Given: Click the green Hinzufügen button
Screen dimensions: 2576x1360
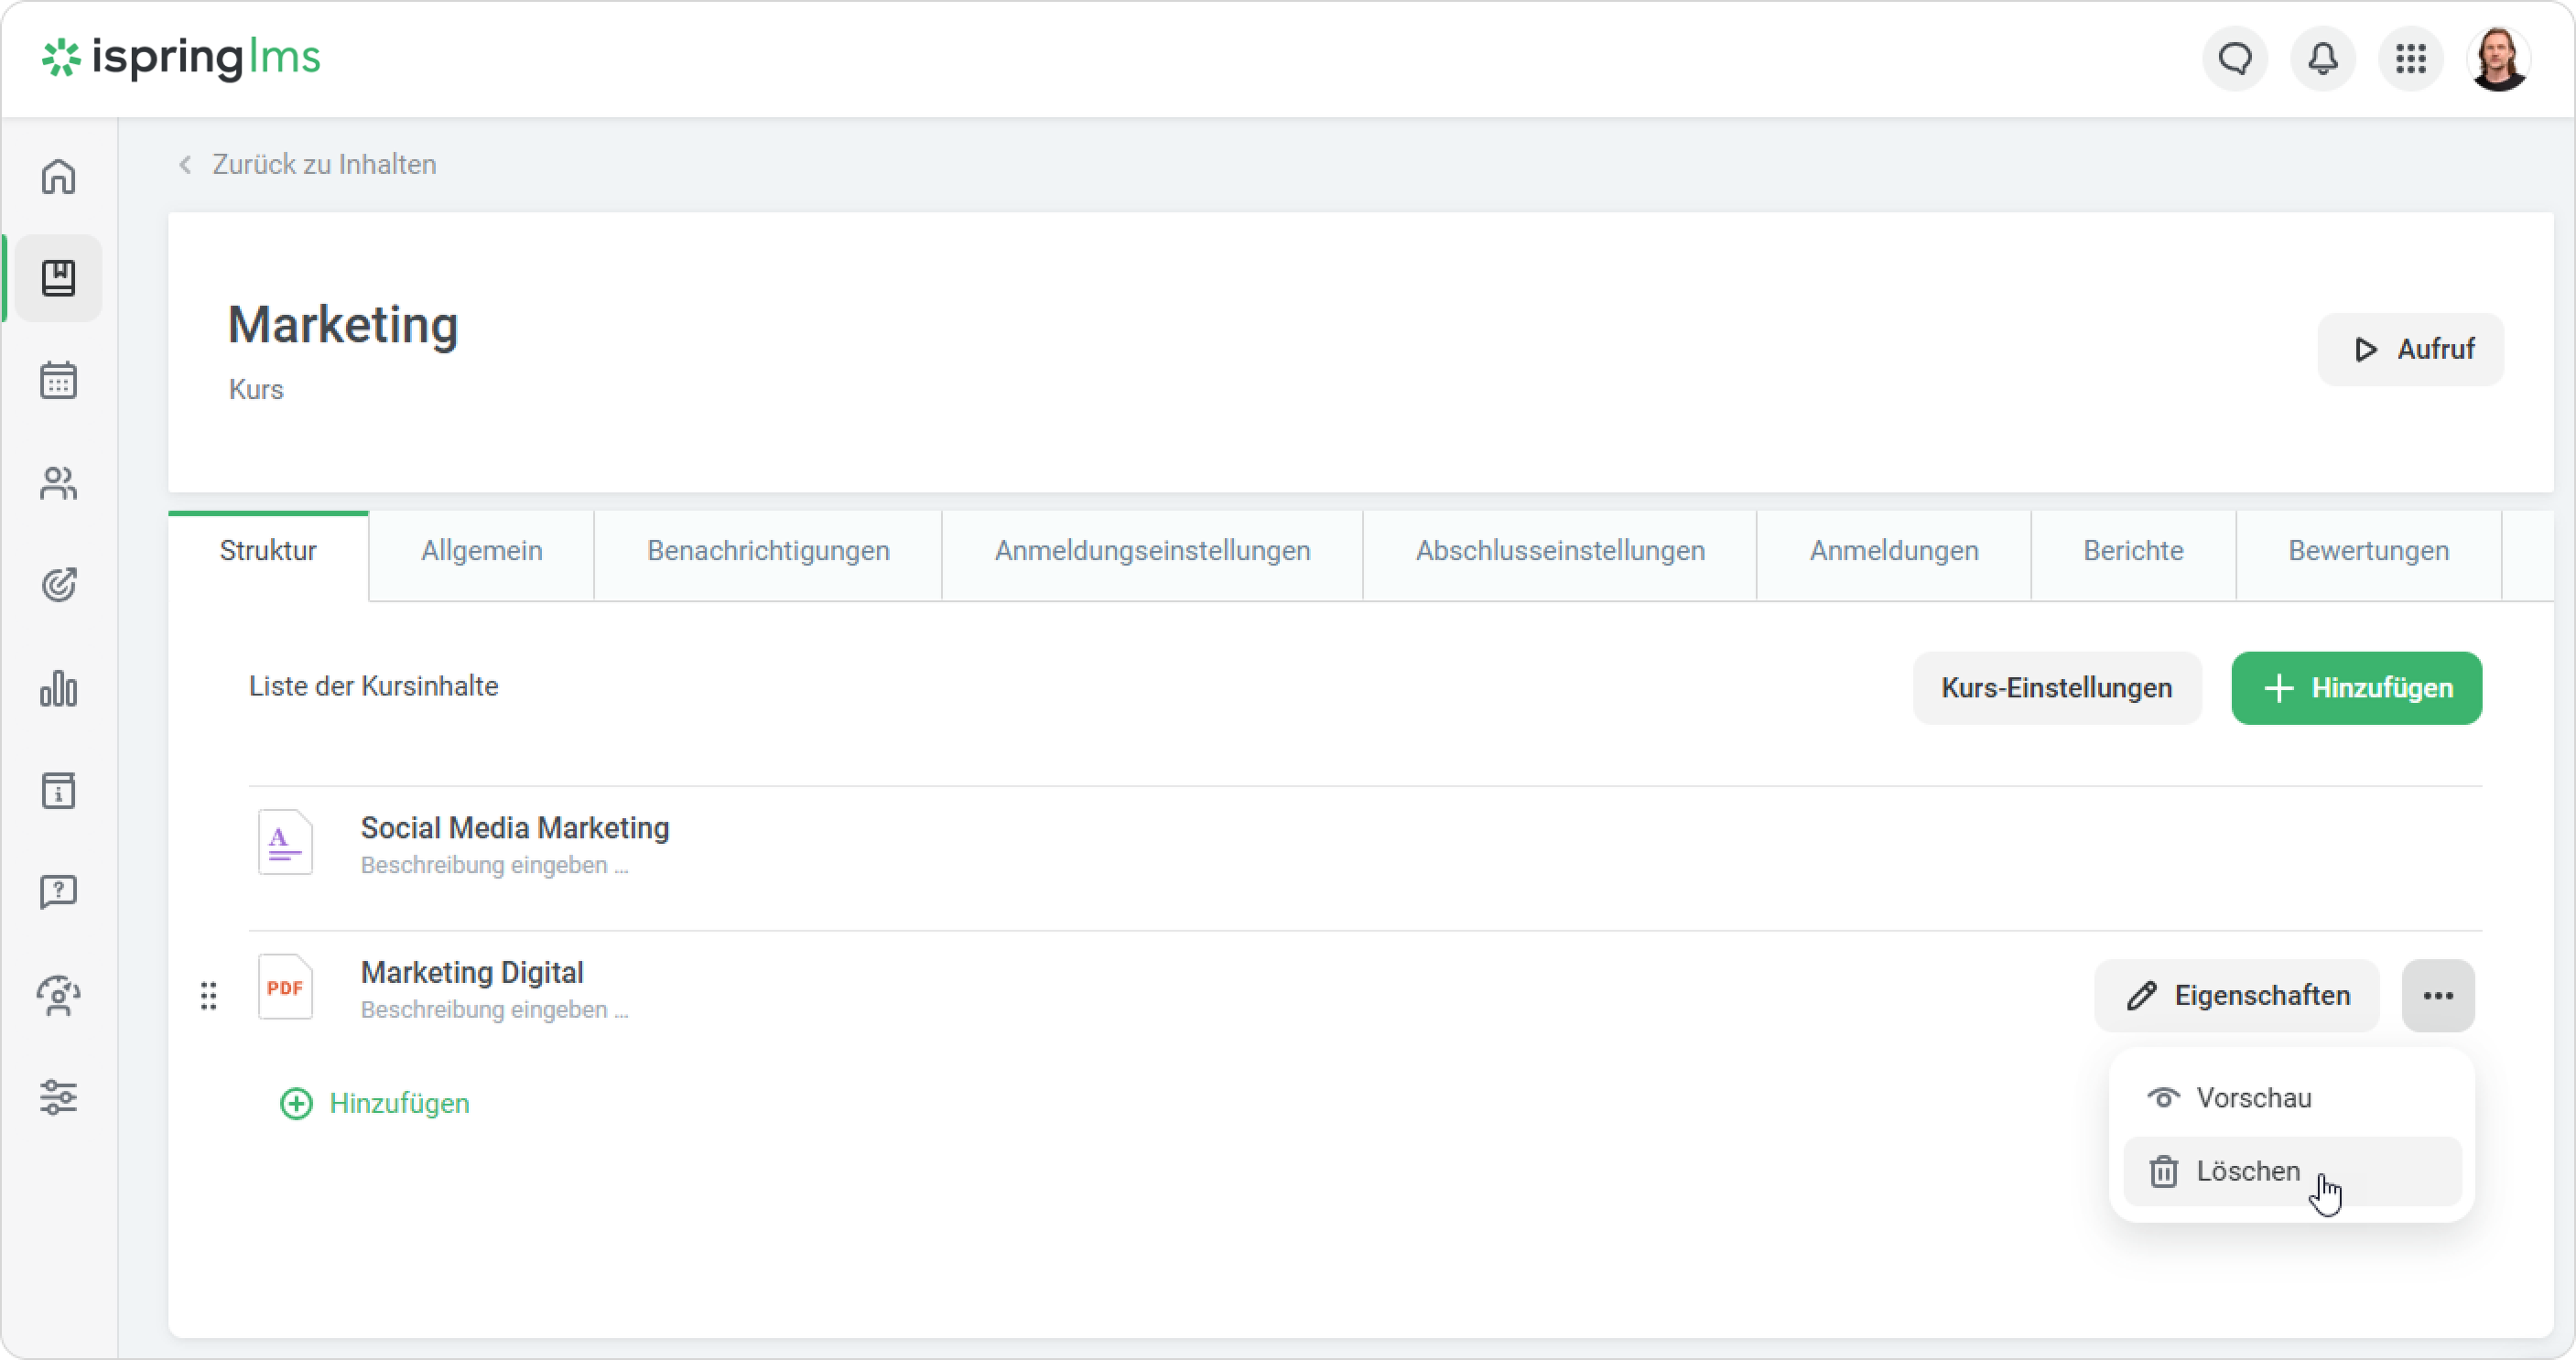Looking at the screenshot, I should pyautogui.click(x=2356, y=688).
